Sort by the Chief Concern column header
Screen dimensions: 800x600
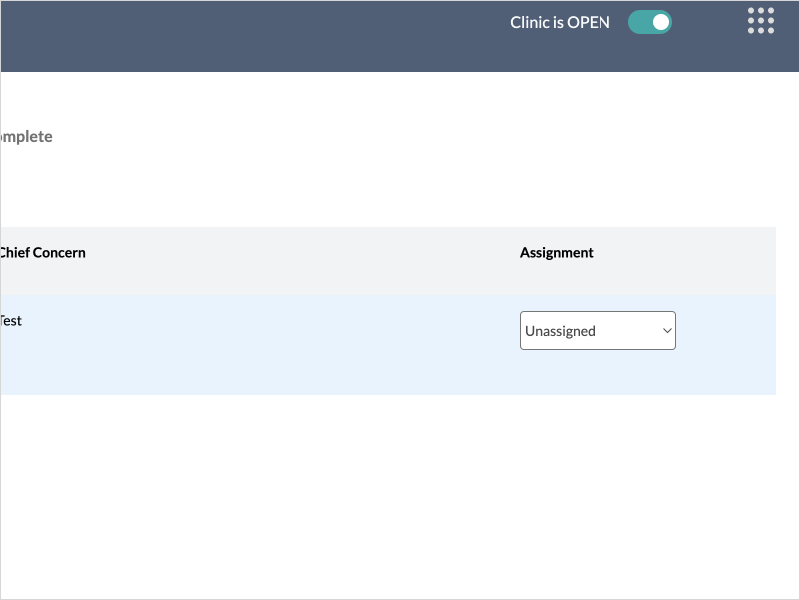tap(42, 253)
